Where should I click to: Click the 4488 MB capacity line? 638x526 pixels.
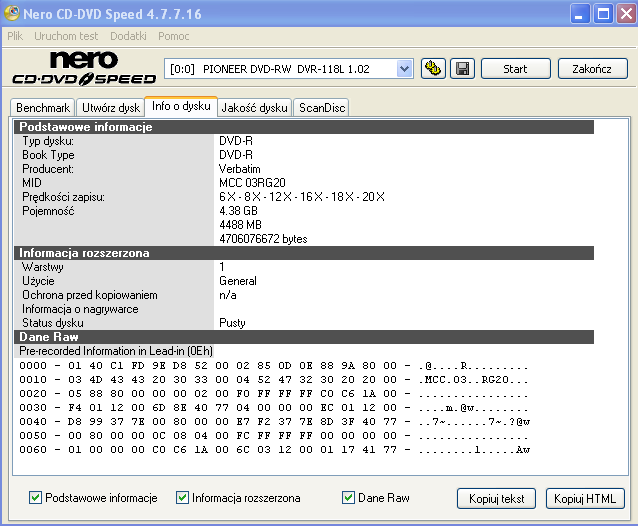coord(240,225)
